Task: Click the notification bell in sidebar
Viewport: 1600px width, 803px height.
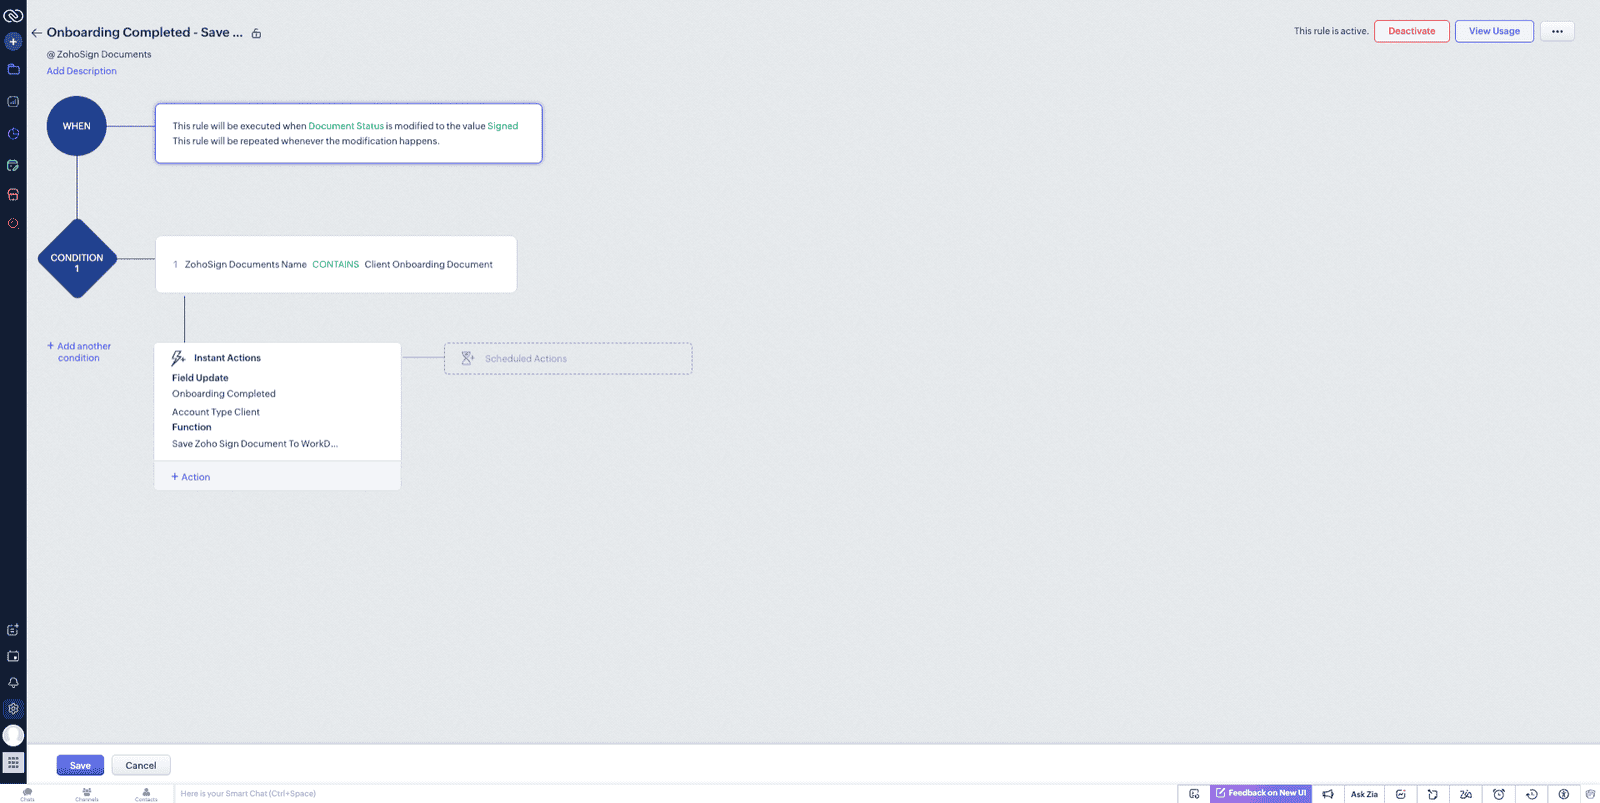Action: (x=13, y=683)
